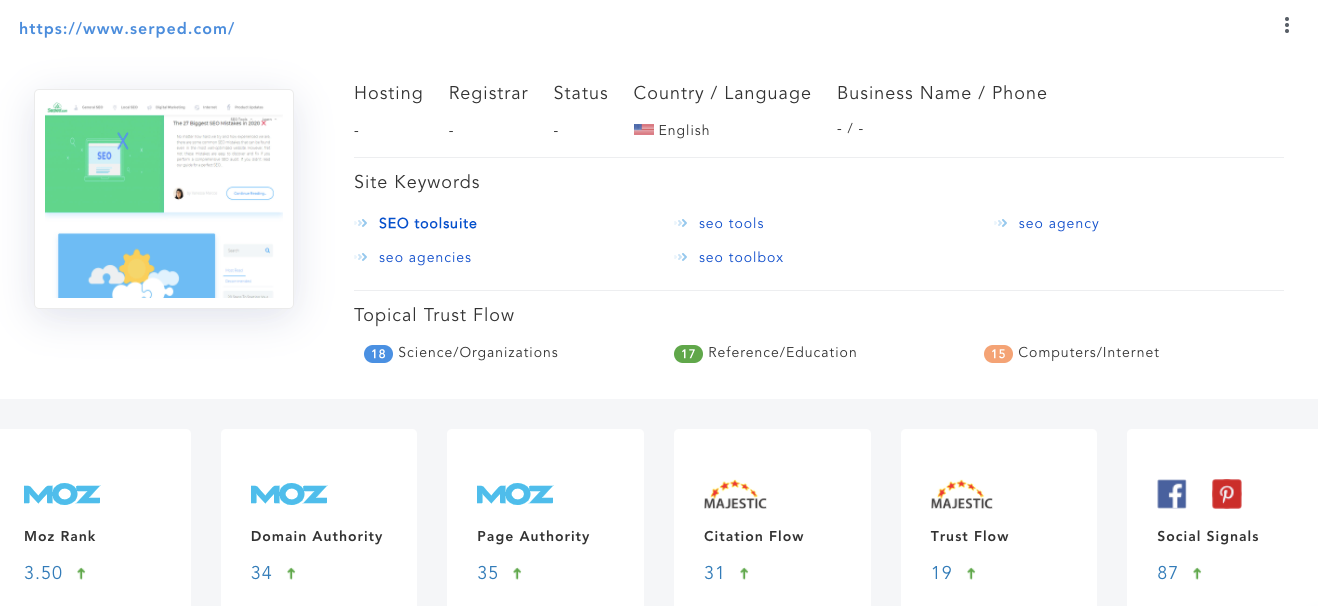Open the three-dot options menu
The image size is (1318, 606).
pos(1287,26)
